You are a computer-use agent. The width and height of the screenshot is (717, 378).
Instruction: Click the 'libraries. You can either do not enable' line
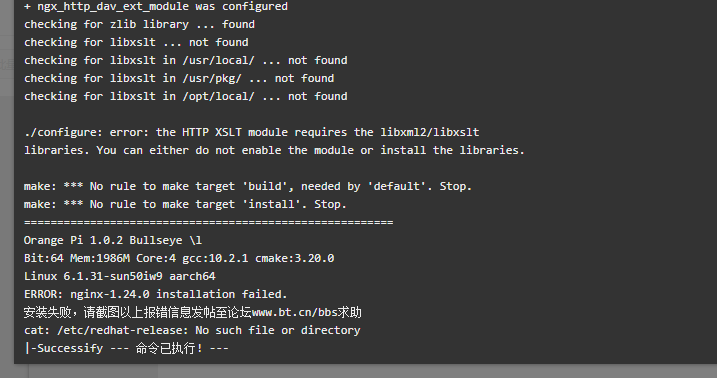point(274,150)
